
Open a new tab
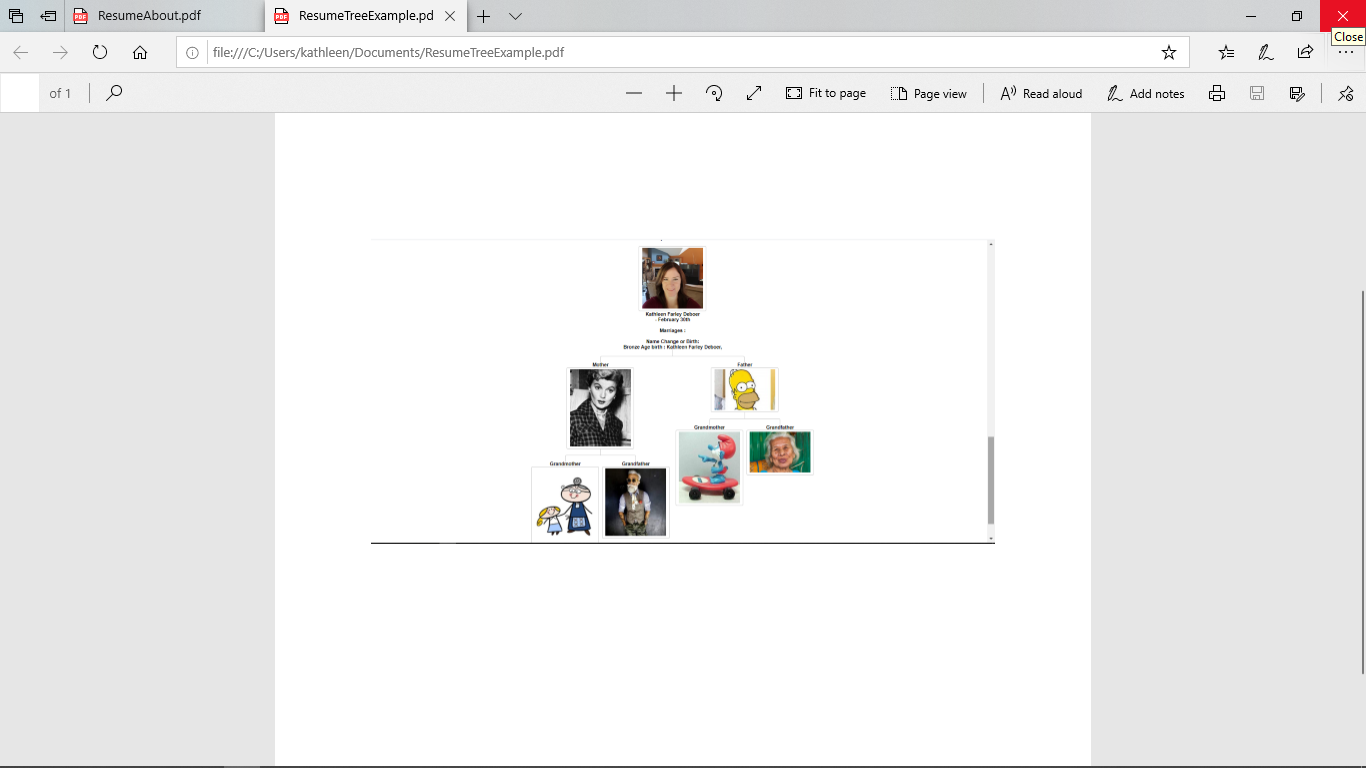(x=484, y=16)
